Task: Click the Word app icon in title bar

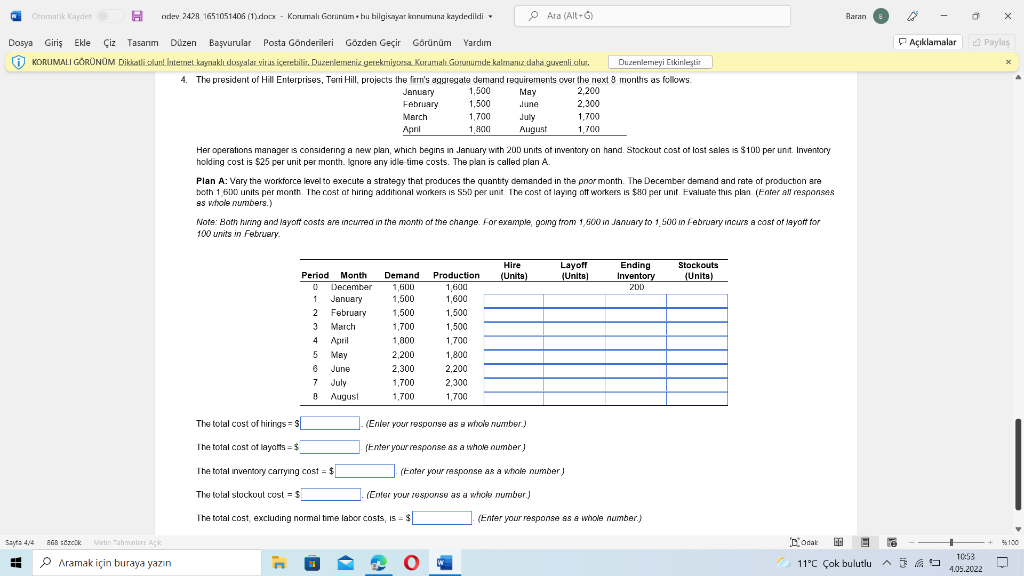Action: click(16, 16)
